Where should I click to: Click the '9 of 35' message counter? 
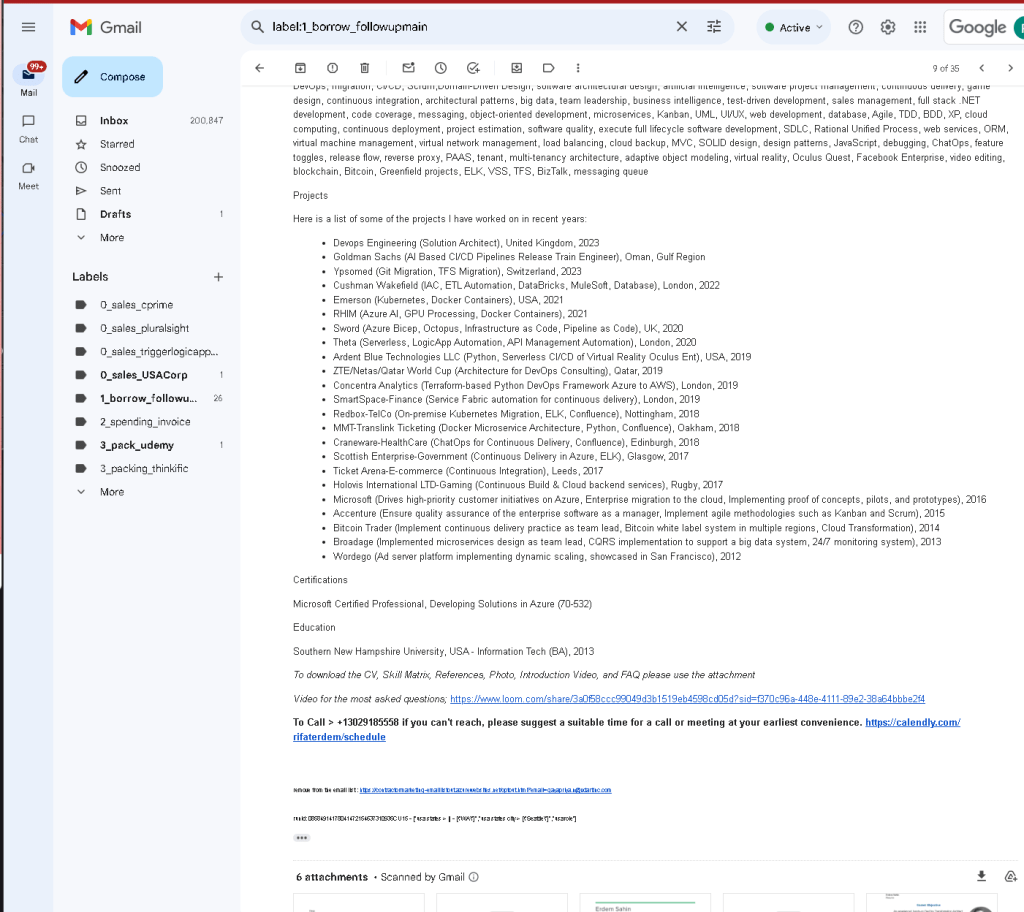[946, 69]
